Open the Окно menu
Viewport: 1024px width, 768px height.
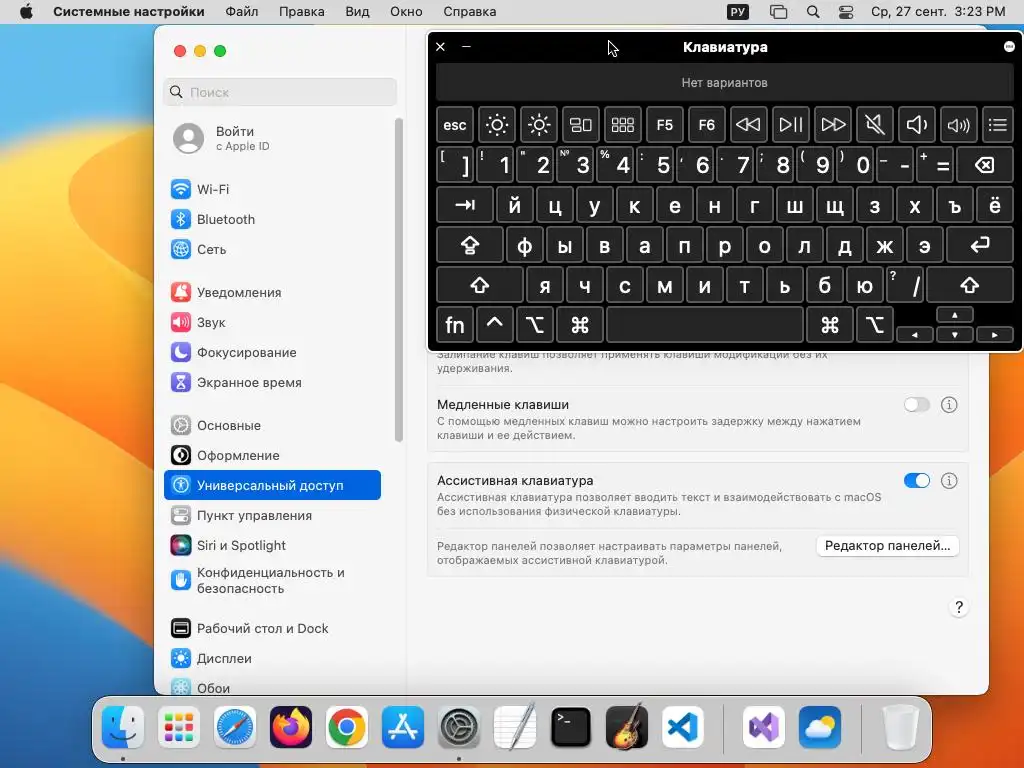[406, 12]
